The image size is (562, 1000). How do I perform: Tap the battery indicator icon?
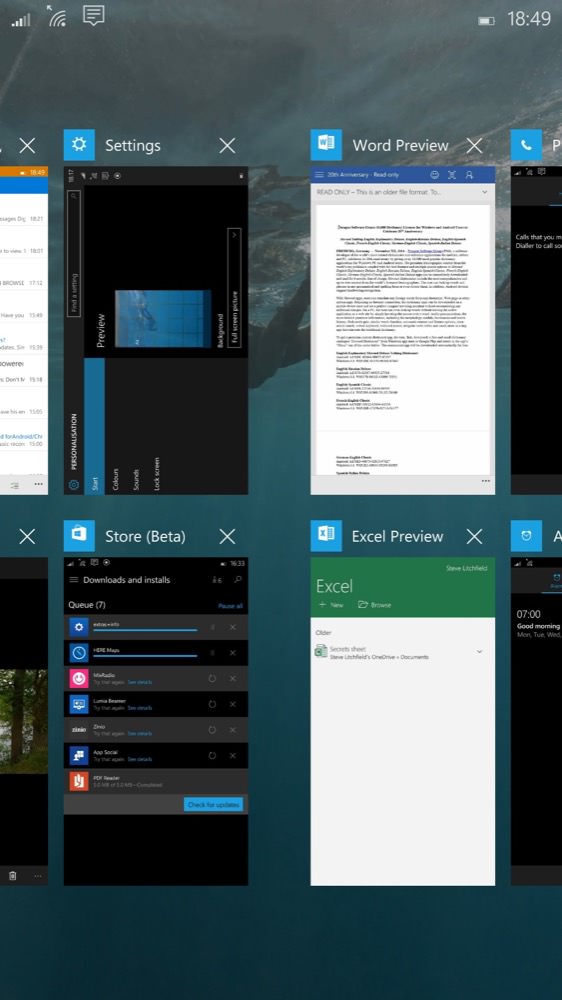(486, 21)
